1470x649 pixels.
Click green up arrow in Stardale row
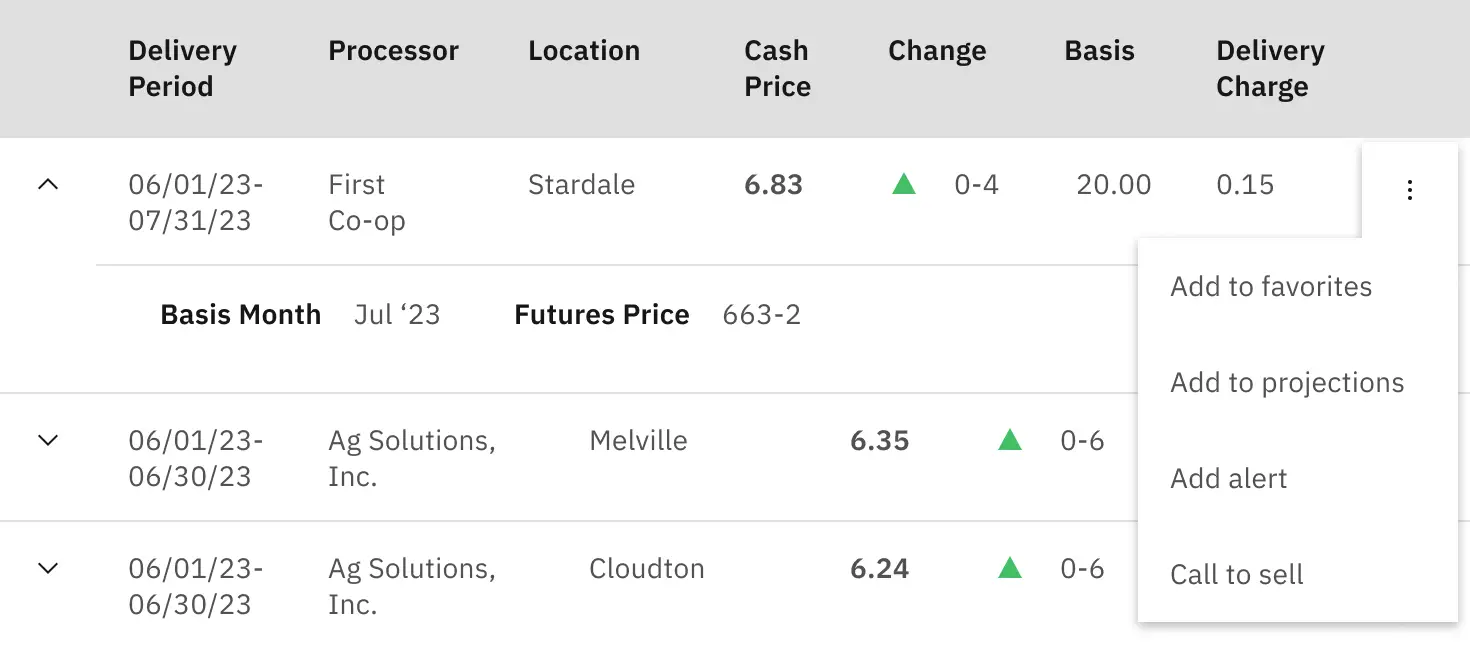click(x=904, y=184)
